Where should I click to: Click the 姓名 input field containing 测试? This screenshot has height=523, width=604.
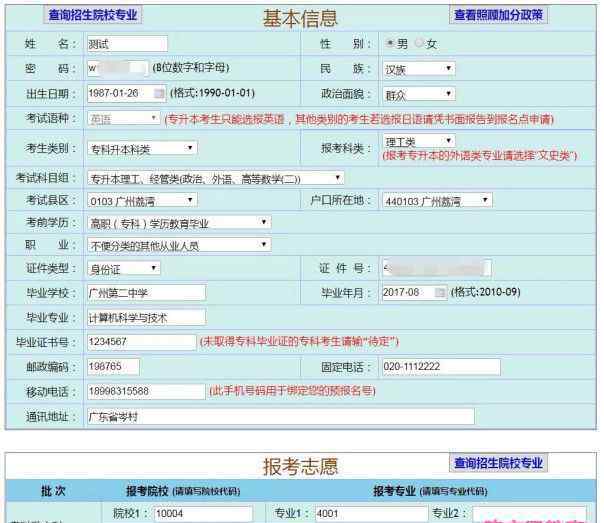click(128, 44)
